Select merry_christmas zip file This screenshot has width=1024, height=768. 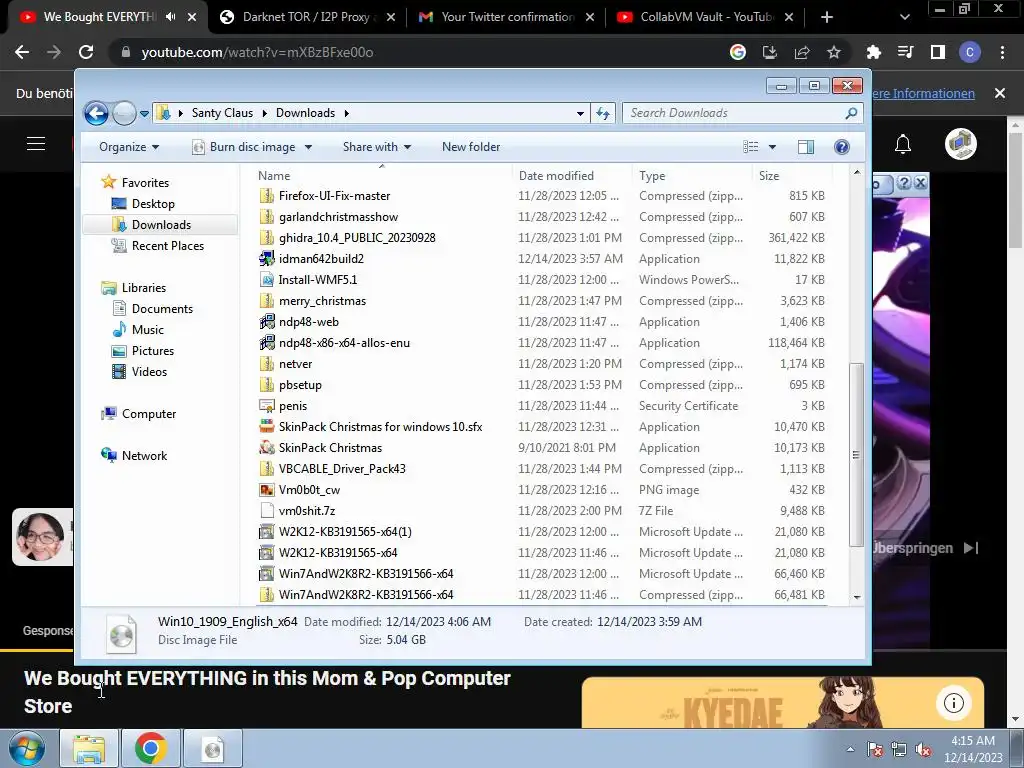pos(322,301)
